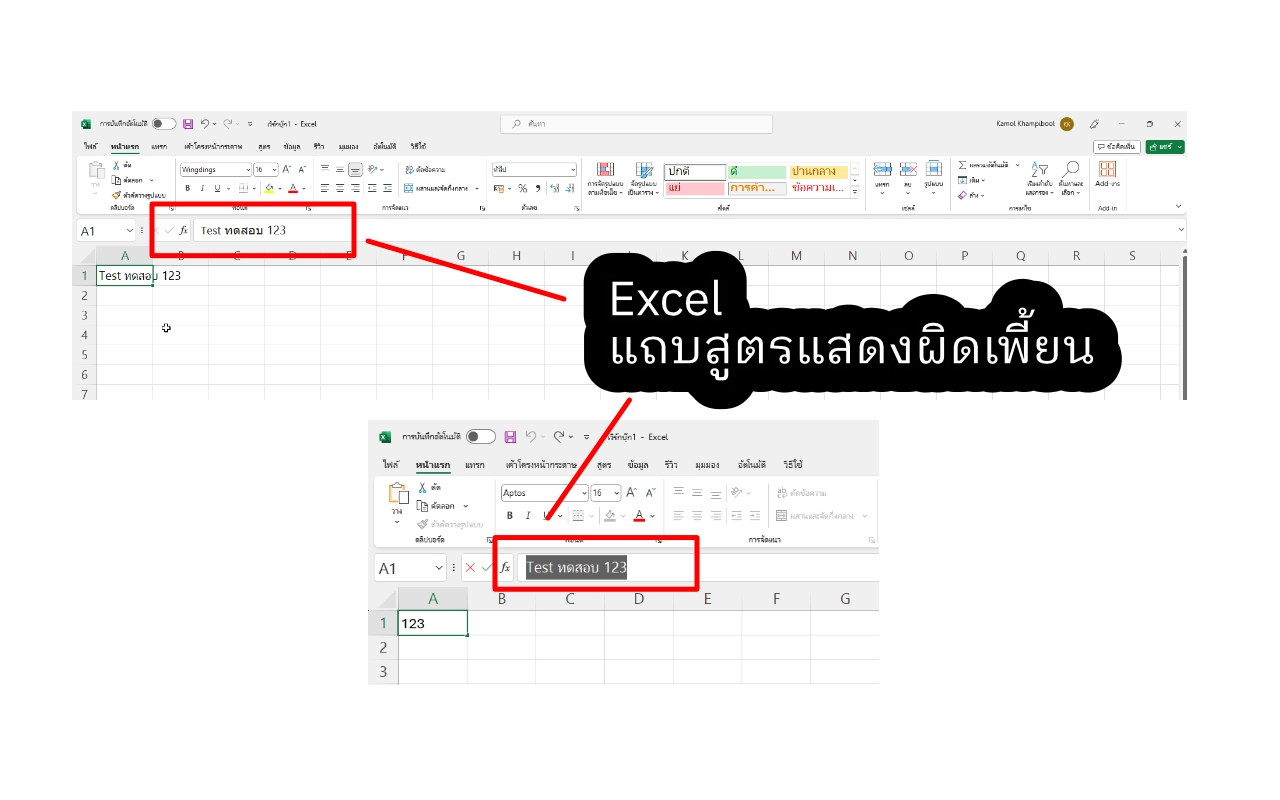Click Copy icon in lower Excel ribbon
This screenshot has width=1280, height=800.
[x=423, y=506]
